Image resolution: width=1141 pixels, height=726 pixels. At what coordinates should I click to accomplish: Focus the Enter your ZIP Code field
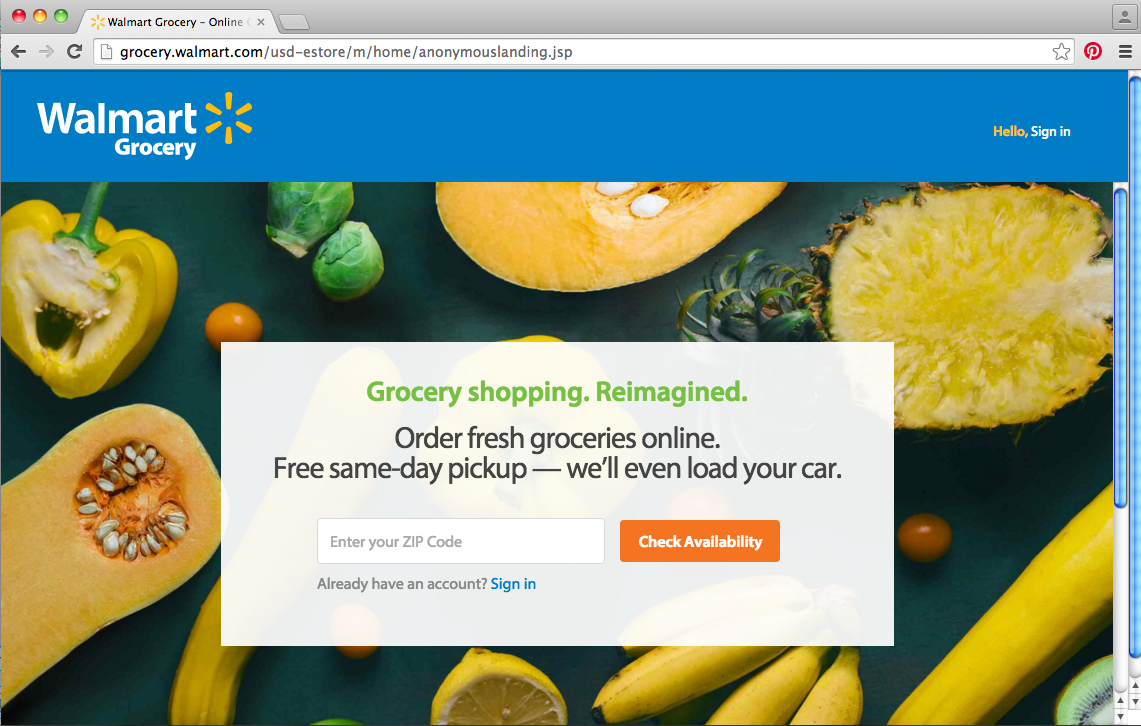point(461,541)
